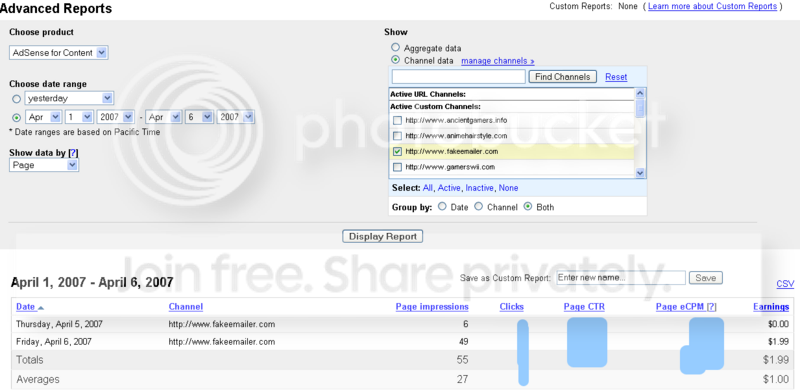Check the animehairstyle.com channel checkbox

(397, 136)
